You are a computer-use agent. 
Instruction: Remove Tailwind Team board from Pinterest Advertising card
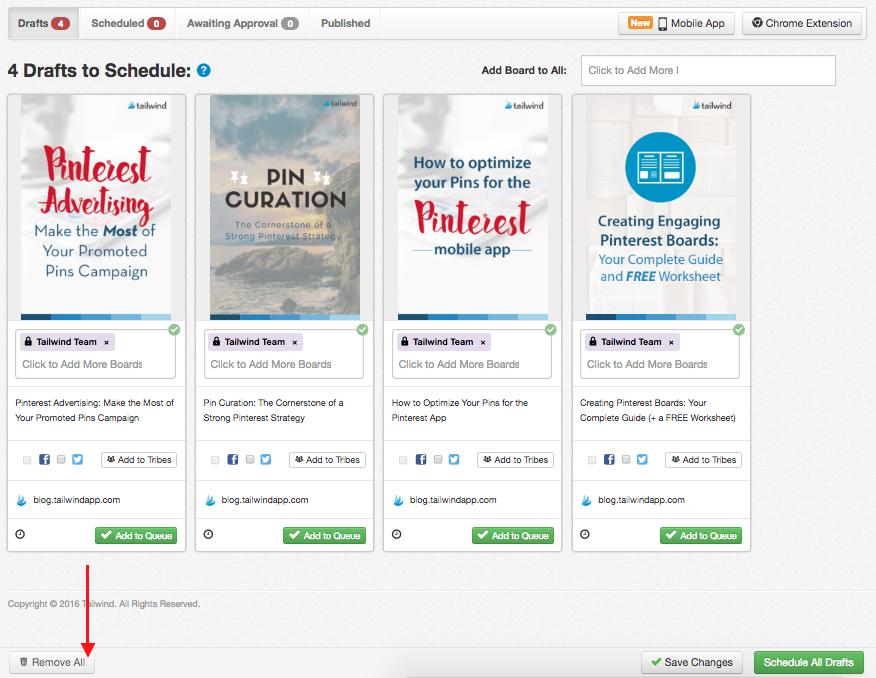click(106, 342)
